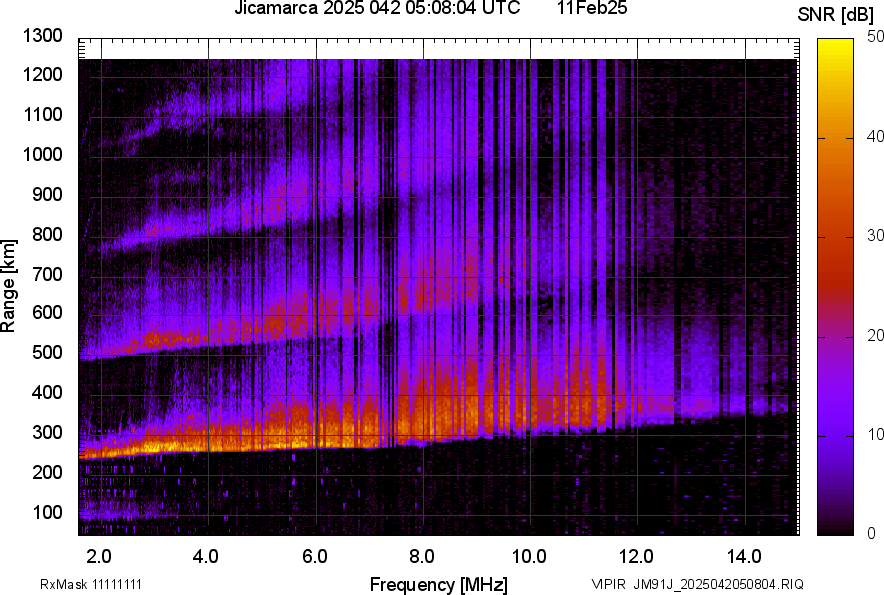Click the 100 range tick label
The image size is (884, 595).
tap(47, 512)
